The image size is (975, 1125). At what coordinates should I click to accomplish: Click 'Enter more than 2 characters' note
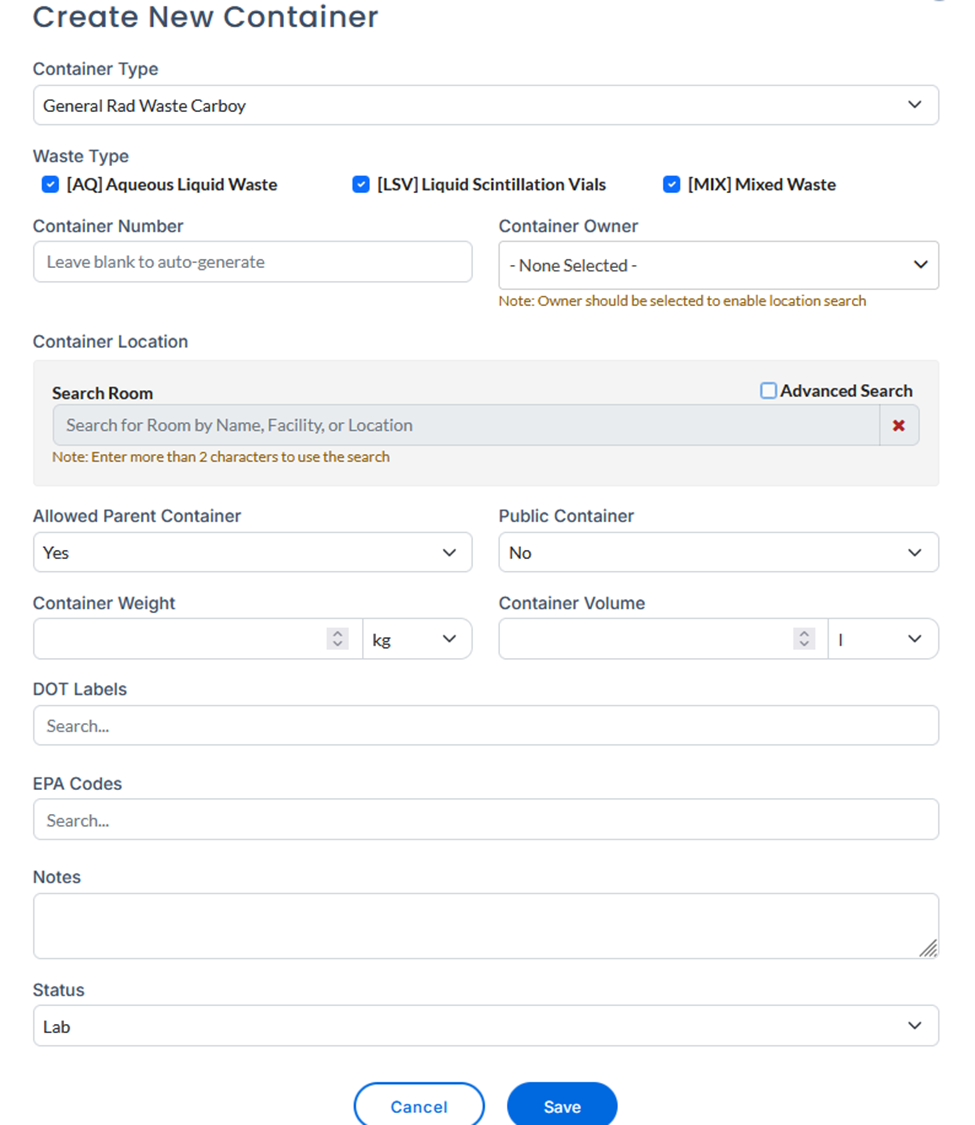(221, 457)
